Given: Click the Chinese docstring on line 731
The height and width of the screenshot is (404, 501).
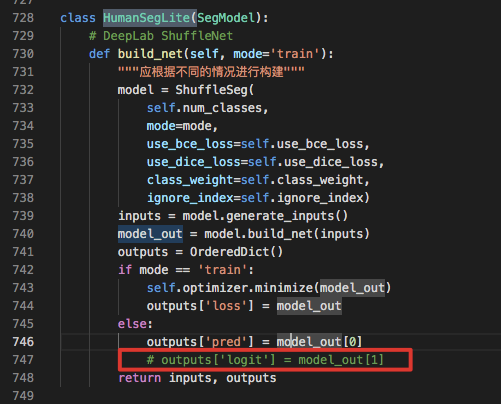Looking at the screenshot, I should (211, 72).
